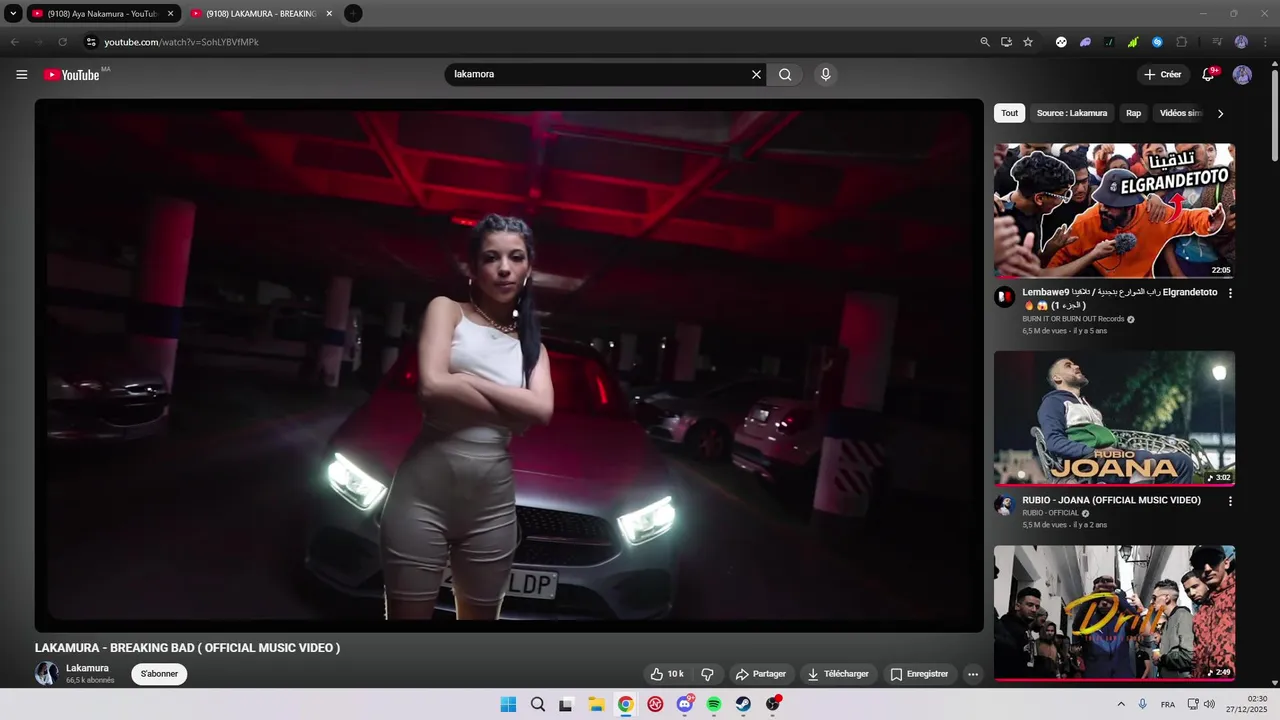Open Lakamura channel avatar
The image size is (1280, 720).
coord(47,673)
